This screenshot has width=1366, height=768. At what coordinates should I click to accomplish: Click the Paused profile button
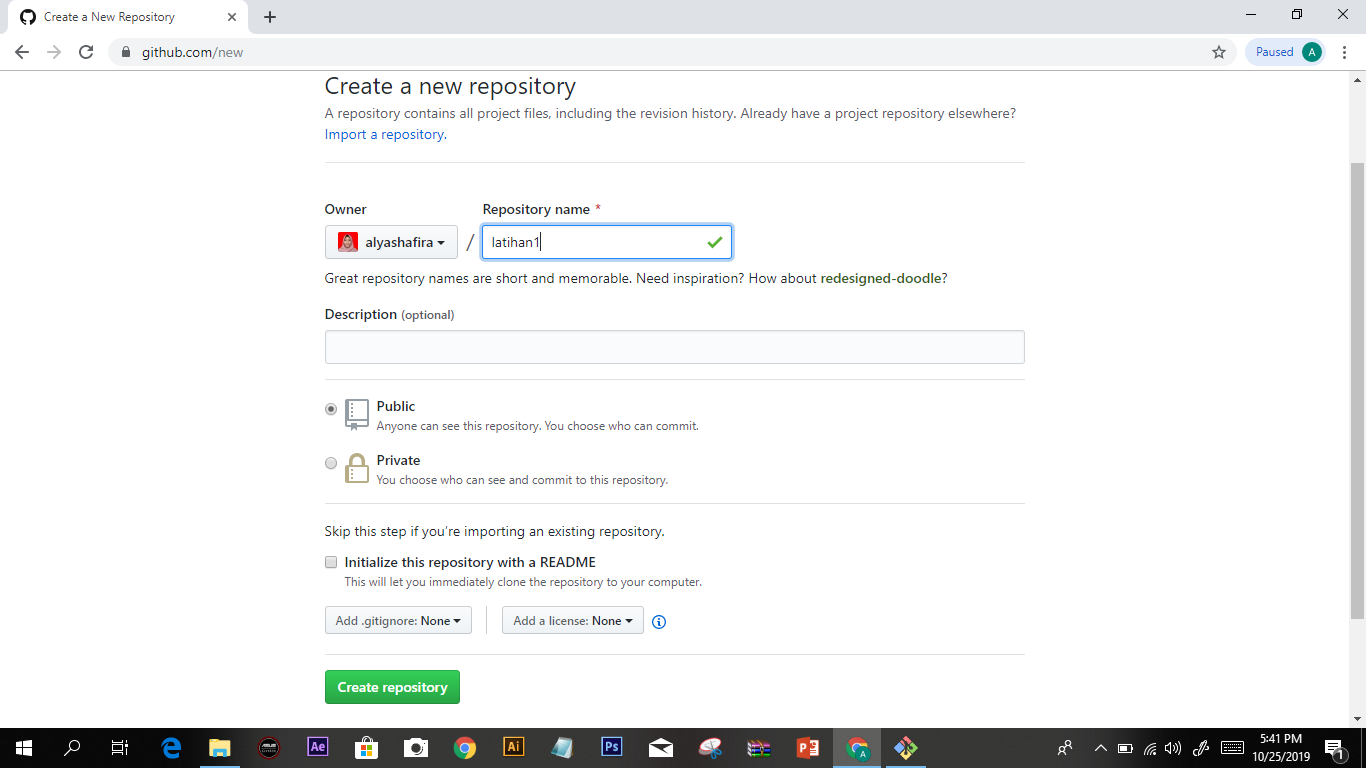pyautogui.click(x=1285, y=52)
